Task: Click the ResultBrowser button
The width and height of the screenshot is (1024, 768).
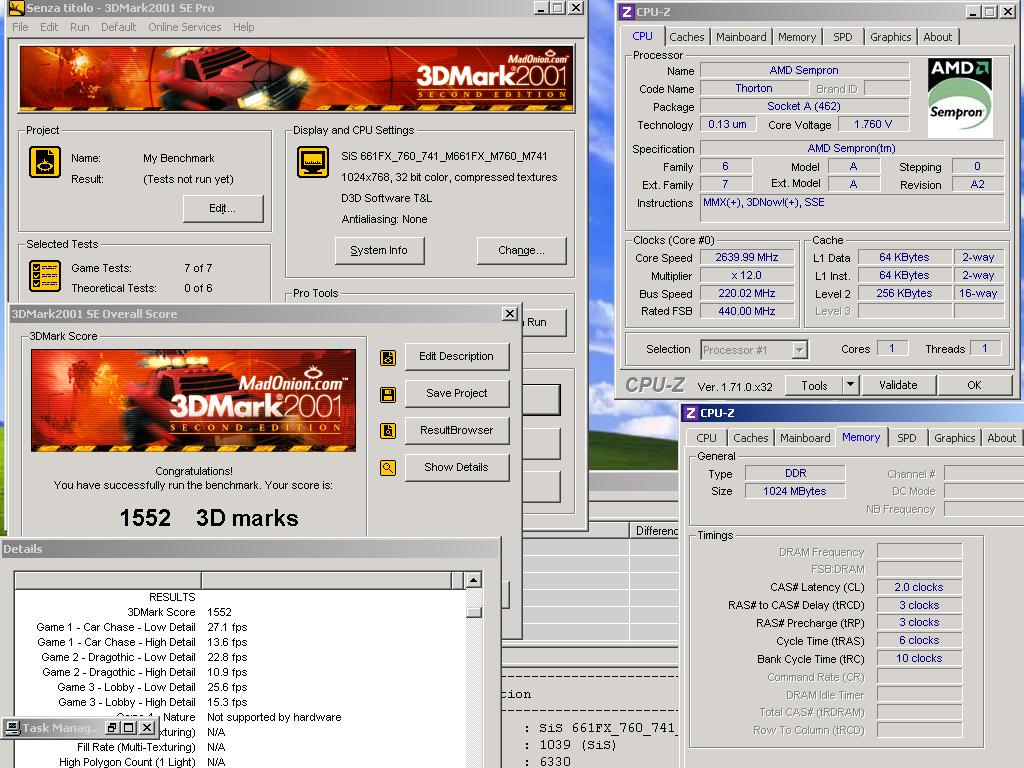Action: pyautogui.click(x=456, y=430)
